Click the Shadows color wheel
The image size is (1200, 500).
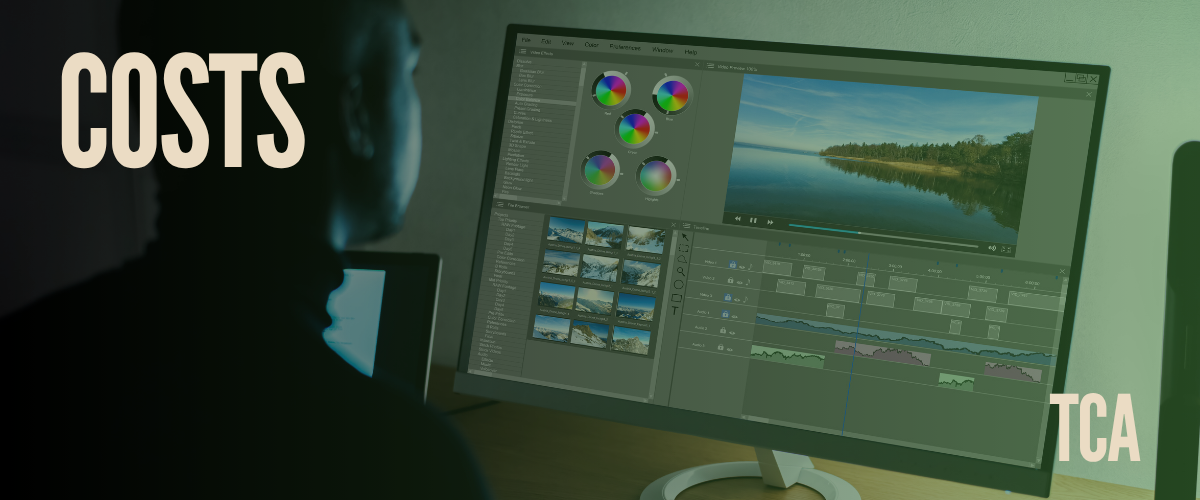(x=601, y=168)
